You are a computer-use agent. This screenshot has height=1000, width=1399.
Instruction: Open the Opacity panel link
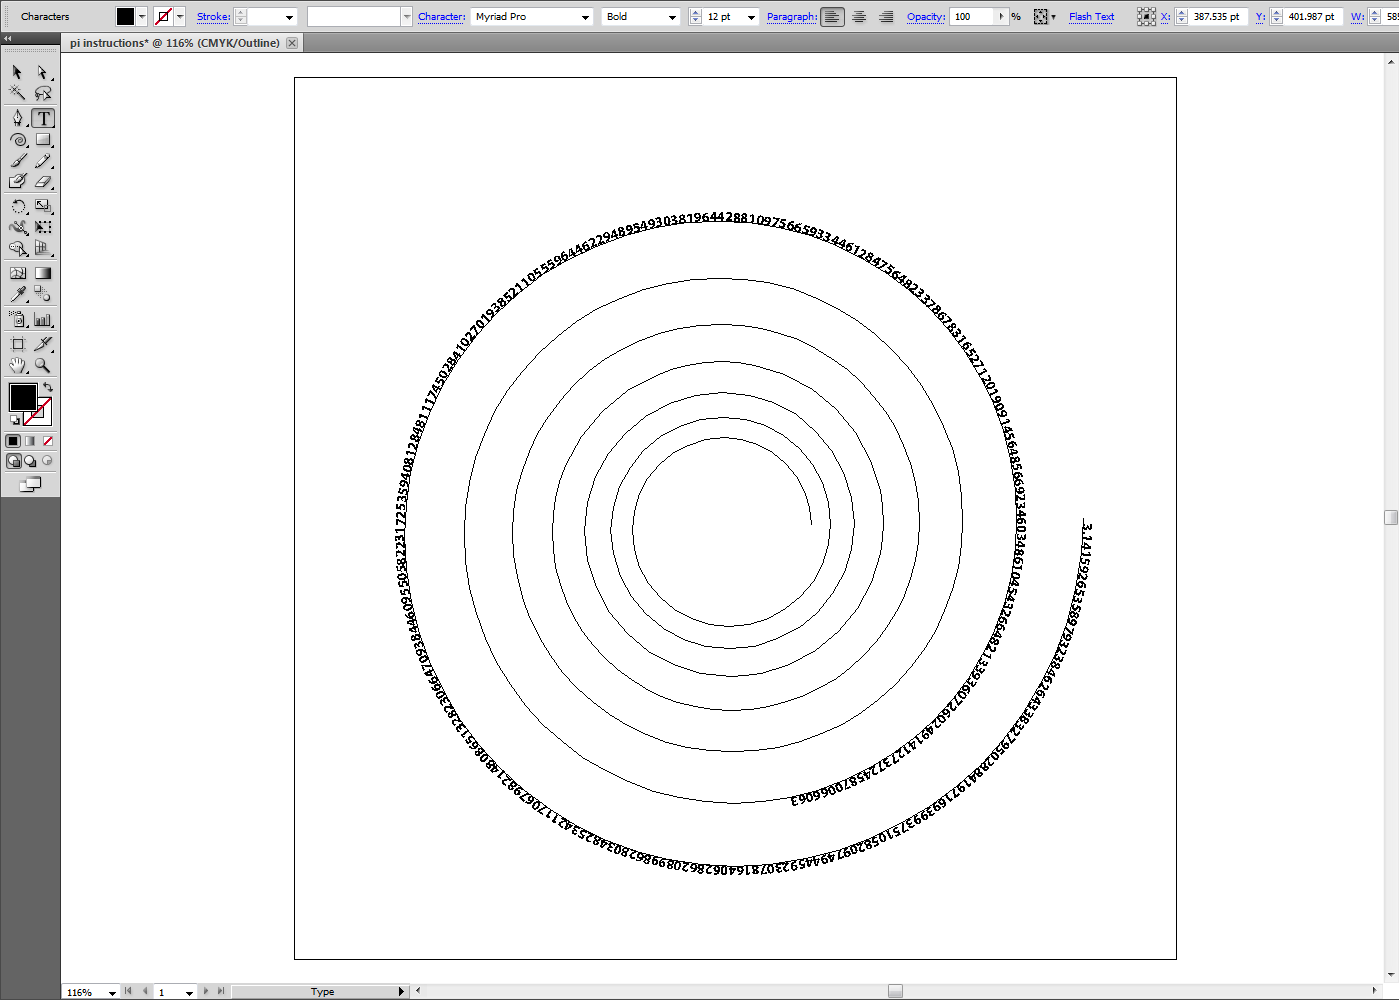click(x=926, y=17)
